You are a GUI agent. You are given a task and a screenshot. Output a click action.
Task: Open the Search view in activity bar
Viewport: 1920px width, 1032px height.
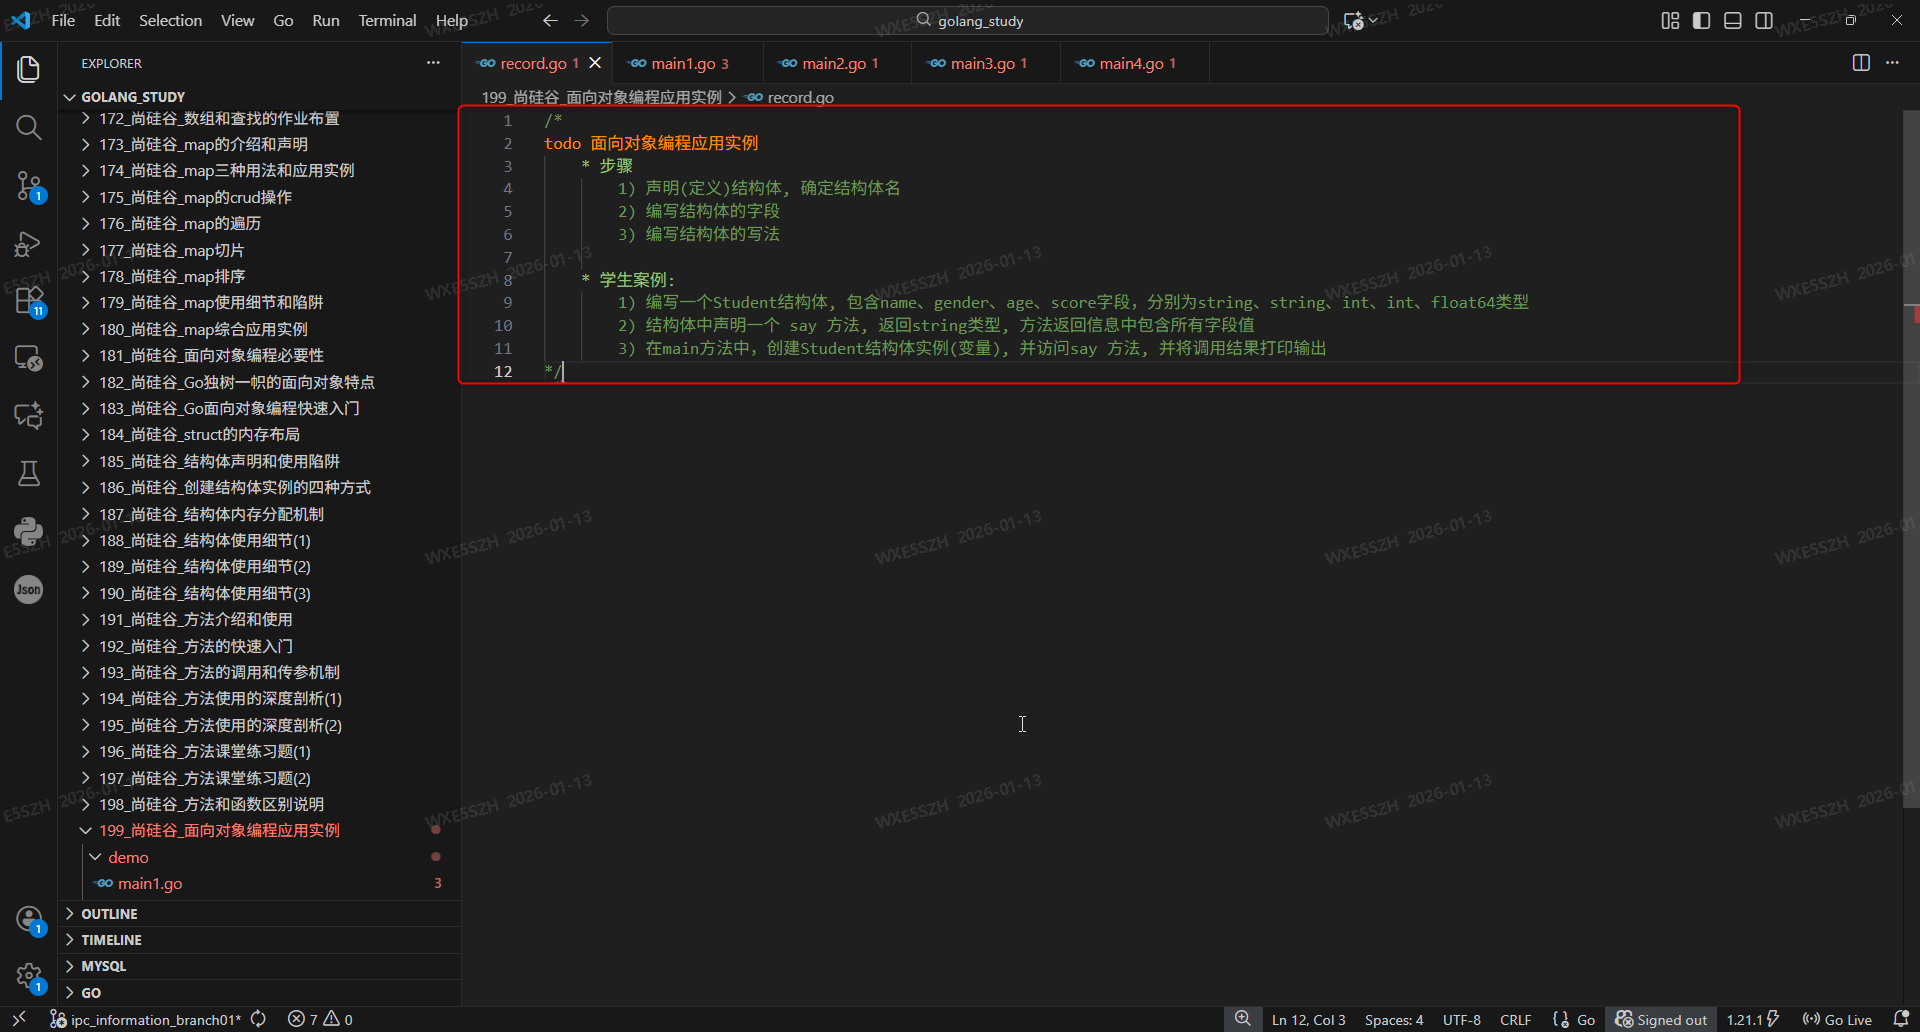(29, 127)
